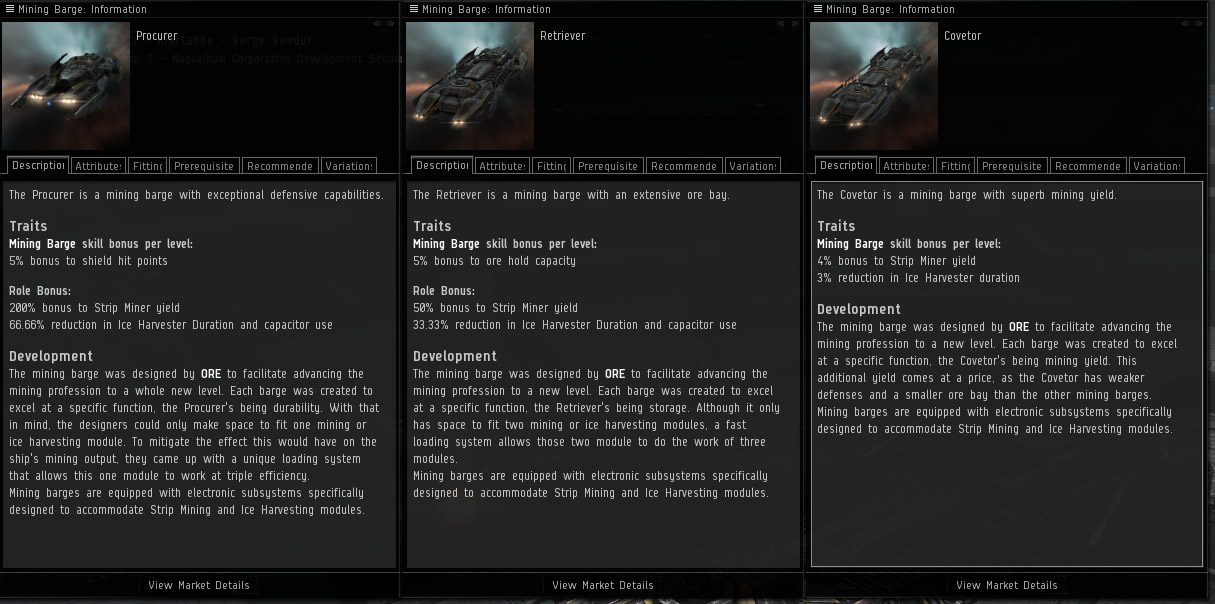
Task: Go forward in the Procurer info window
Action: tap(390, 23)
